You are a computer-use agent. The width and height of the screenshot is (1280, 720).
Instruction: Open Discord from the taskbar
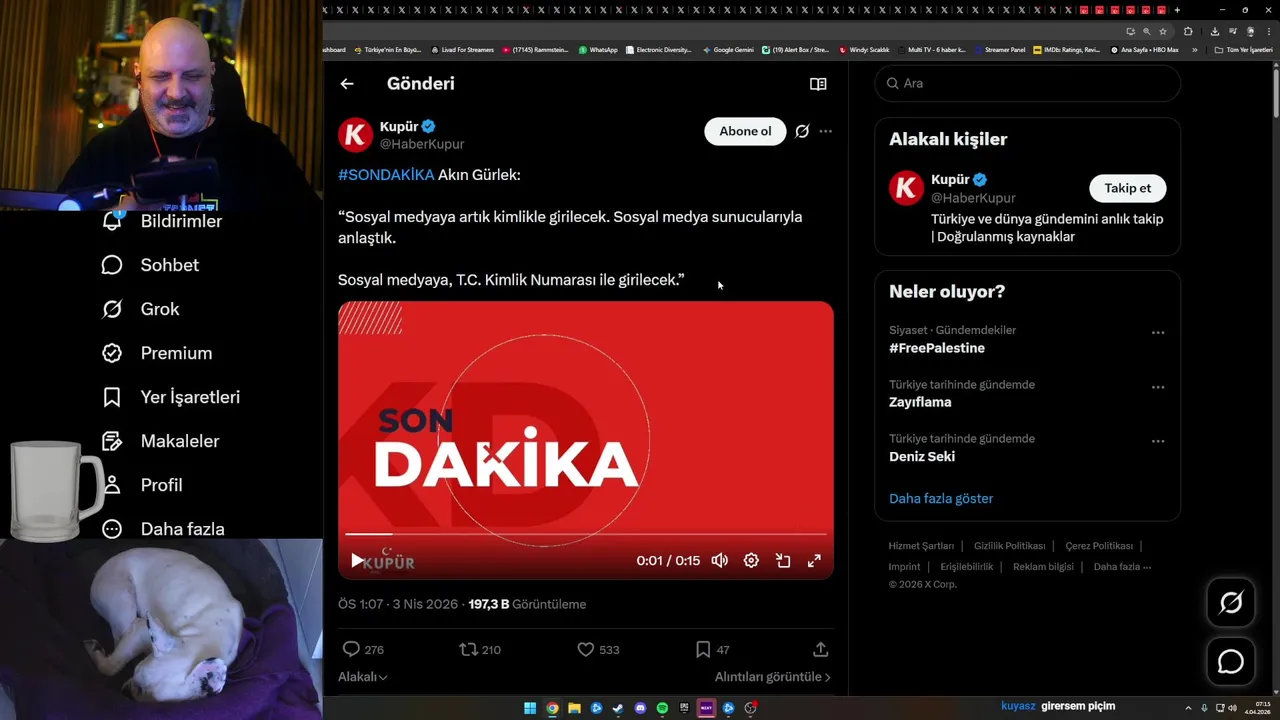tap(640, 708)
